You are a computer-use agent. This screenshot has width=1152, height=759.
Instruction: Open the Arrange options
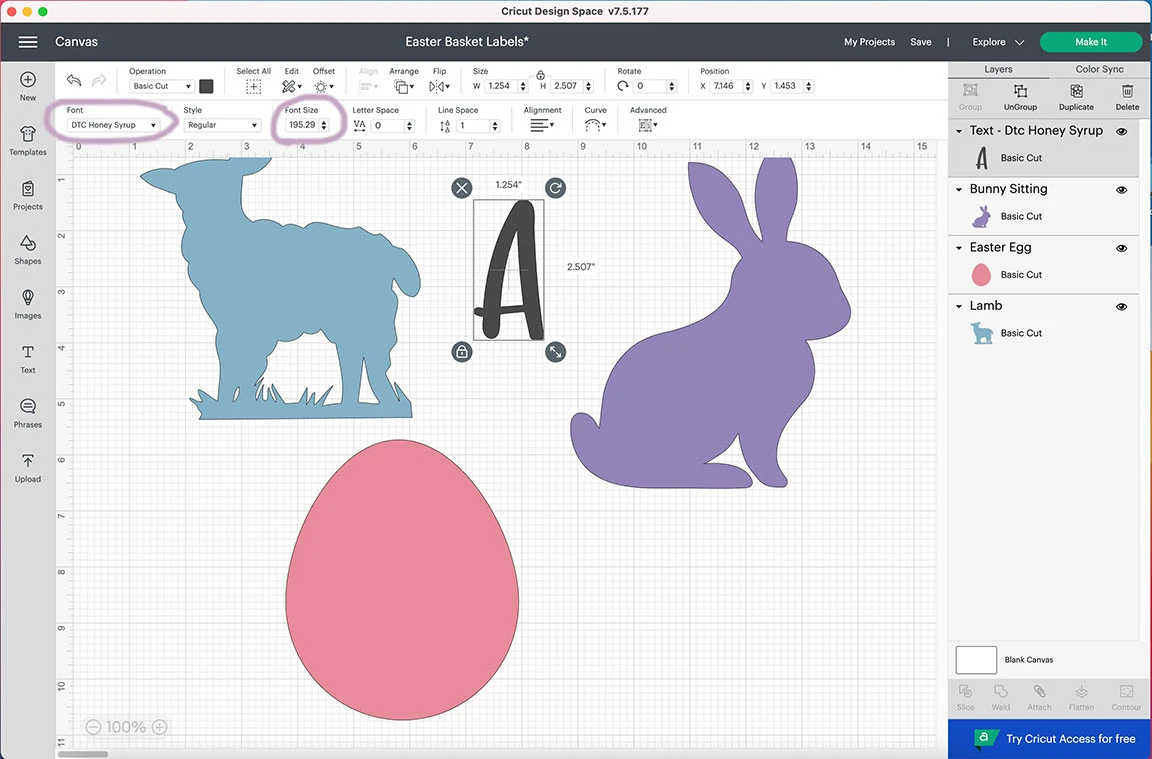[403, 87]
